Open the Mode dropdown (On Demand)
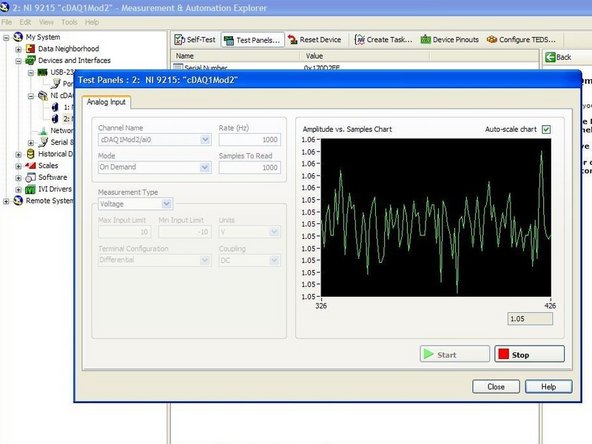The image size is (592, 444). [205, 167]
